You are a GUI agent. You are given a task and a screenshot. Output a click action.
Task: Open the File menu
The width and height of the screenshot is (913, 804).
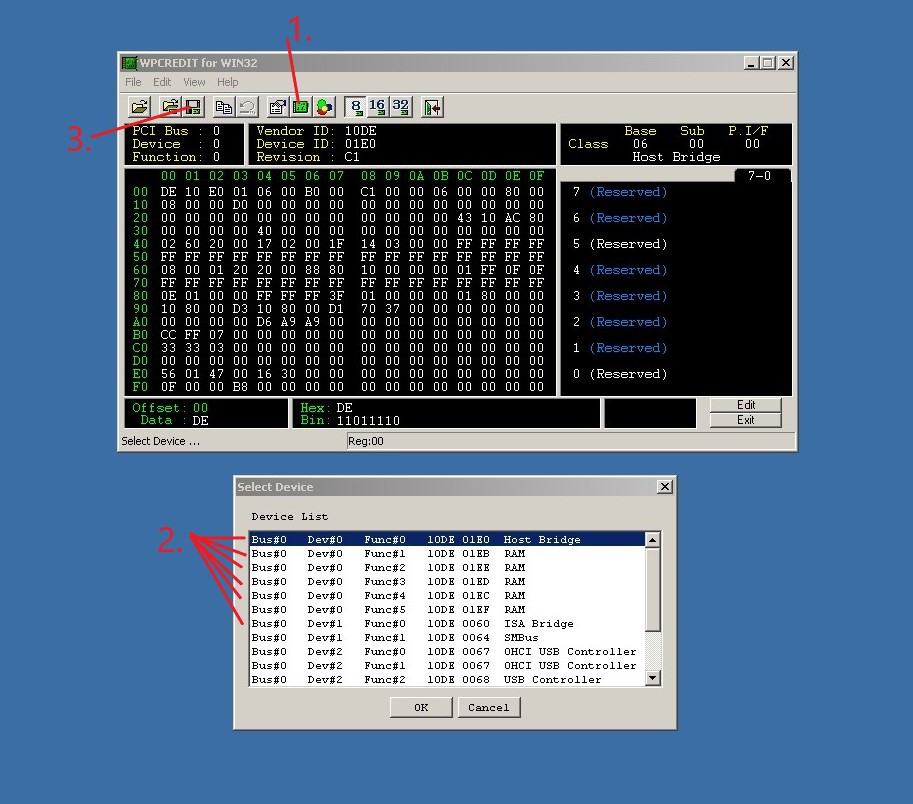tap(133, 82)
